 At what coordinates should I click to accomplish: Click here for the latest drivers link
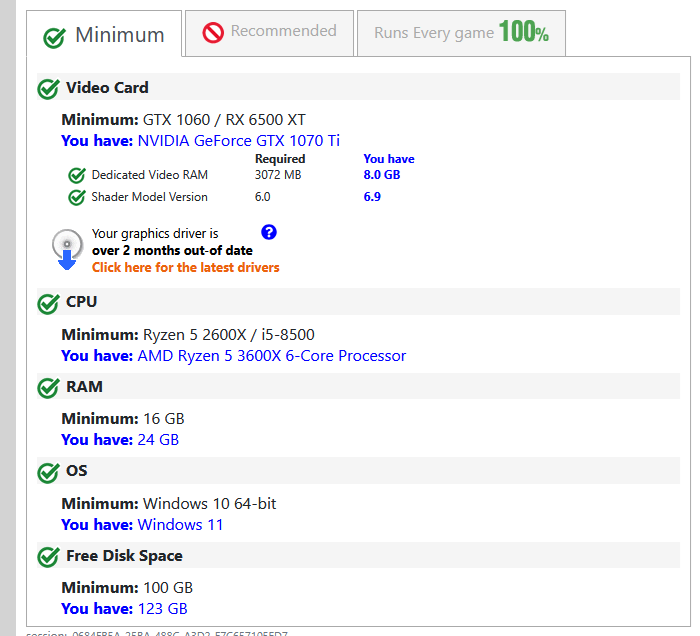[186, 267]
